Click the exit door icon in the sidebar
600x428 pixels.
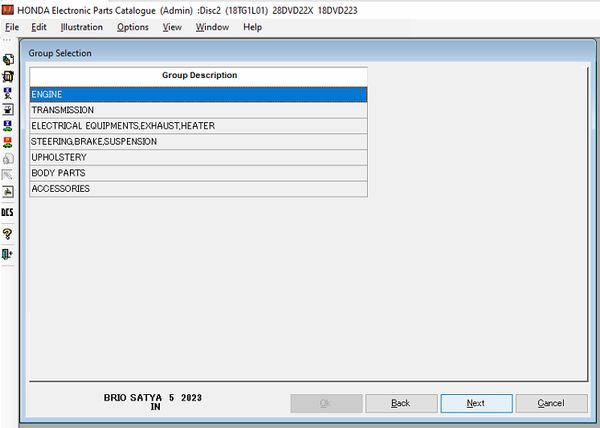pyautogui.click(x=8, y=254)
